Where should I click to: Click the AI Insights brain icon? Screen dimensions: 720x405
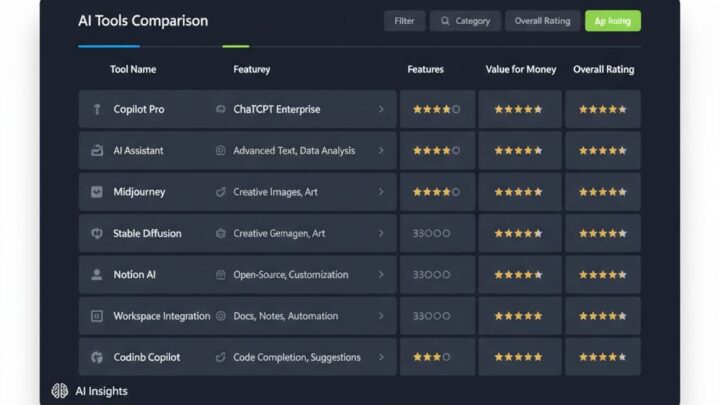(x=60, y=391)
